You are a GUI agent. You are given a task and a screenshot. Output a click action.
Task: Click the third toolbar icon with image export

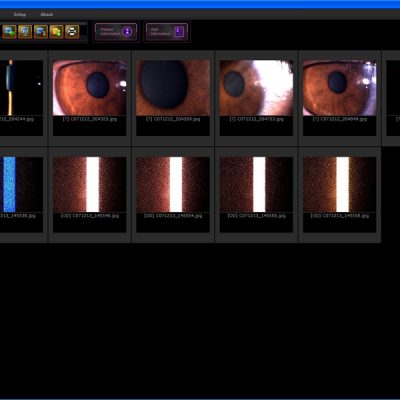click(x=41, y=32)
